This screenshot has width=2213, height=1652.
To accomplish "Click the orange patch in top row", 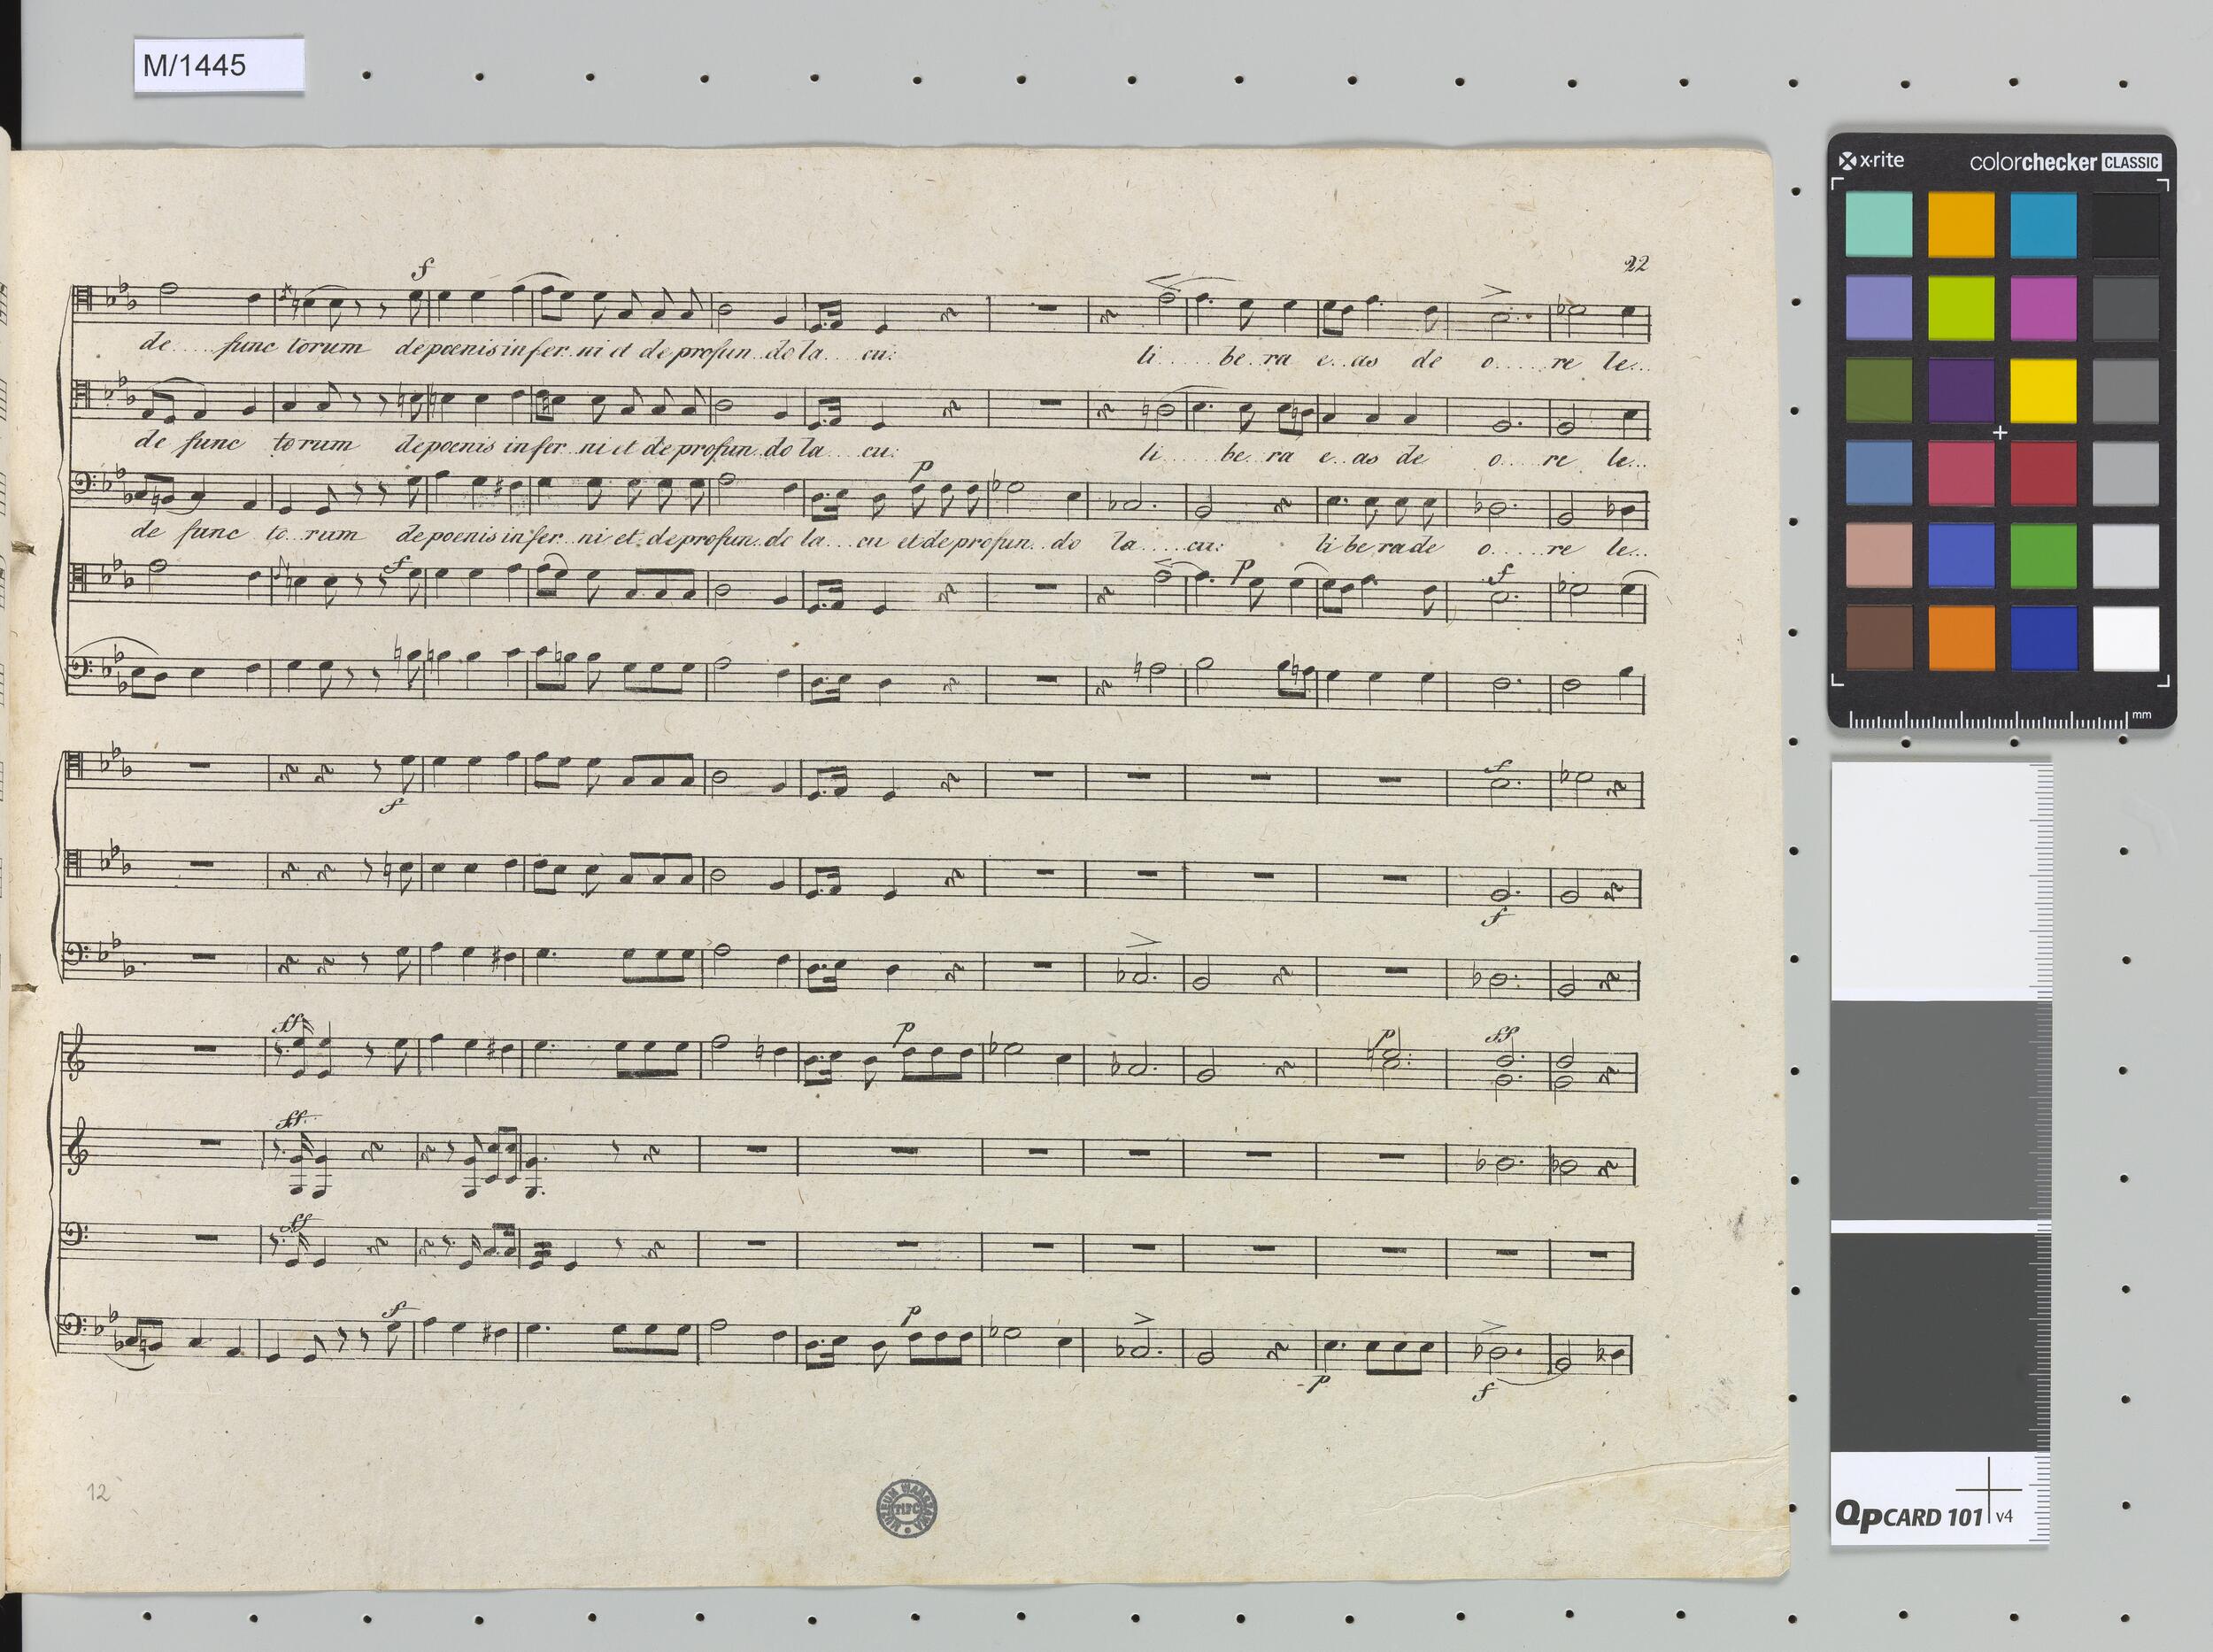I will pos(1960,225).
